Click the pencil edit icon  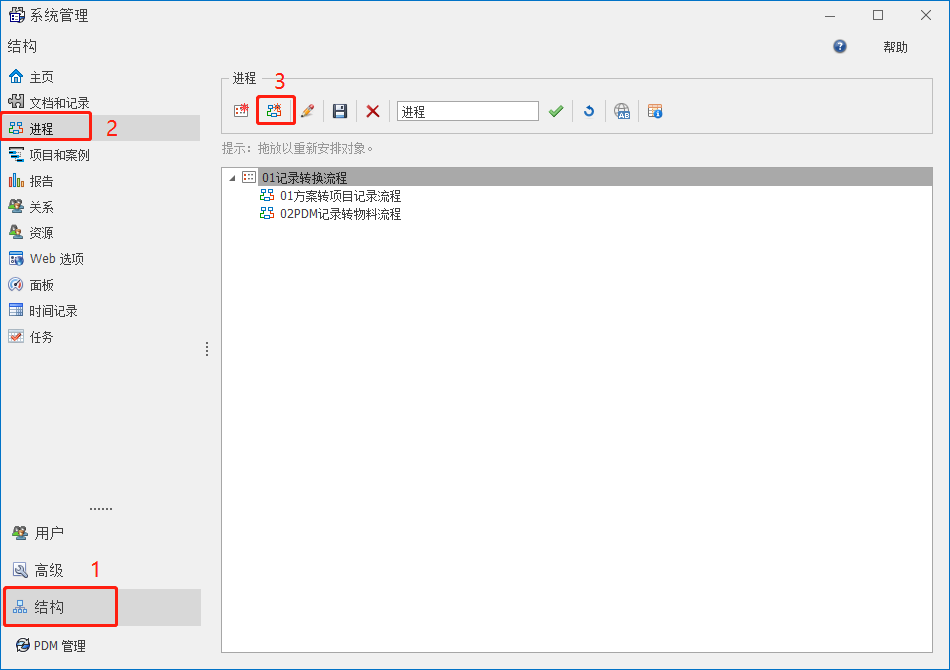click(x=308, y=111)
